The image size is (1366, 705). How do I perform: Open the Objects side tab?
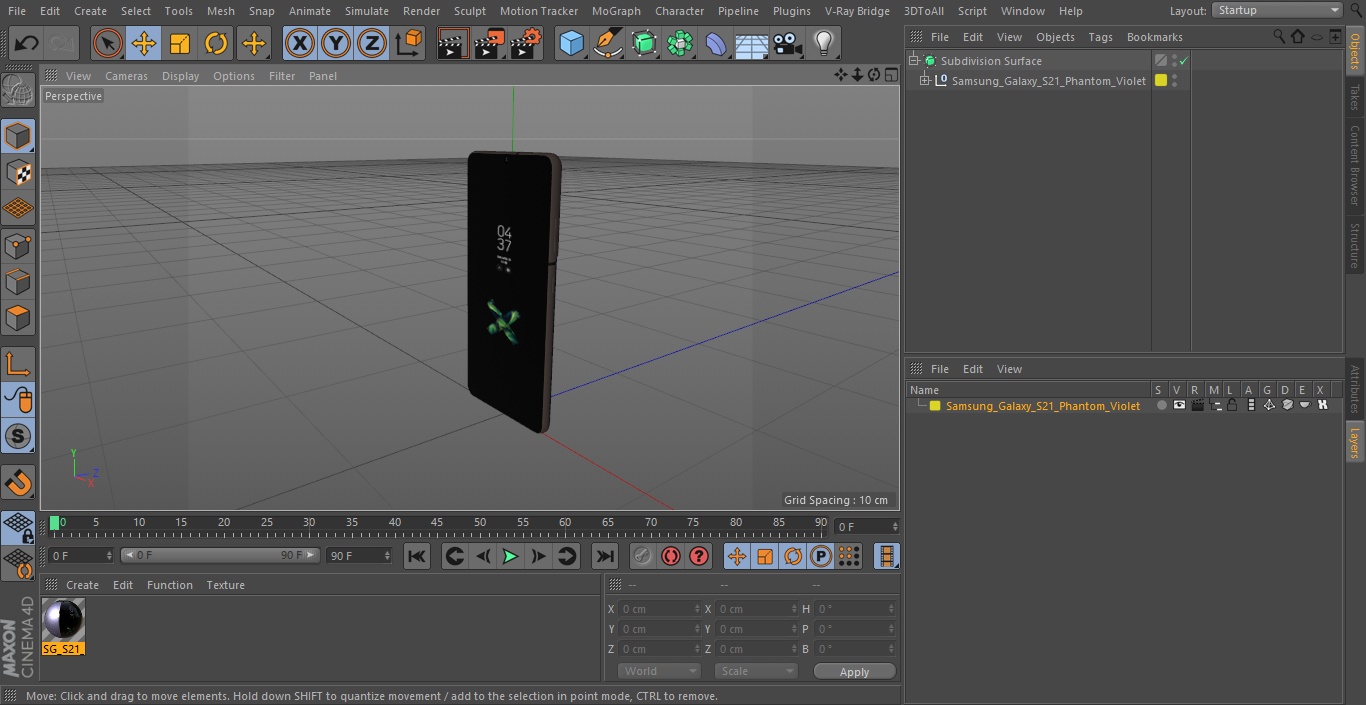[1355, 50]
